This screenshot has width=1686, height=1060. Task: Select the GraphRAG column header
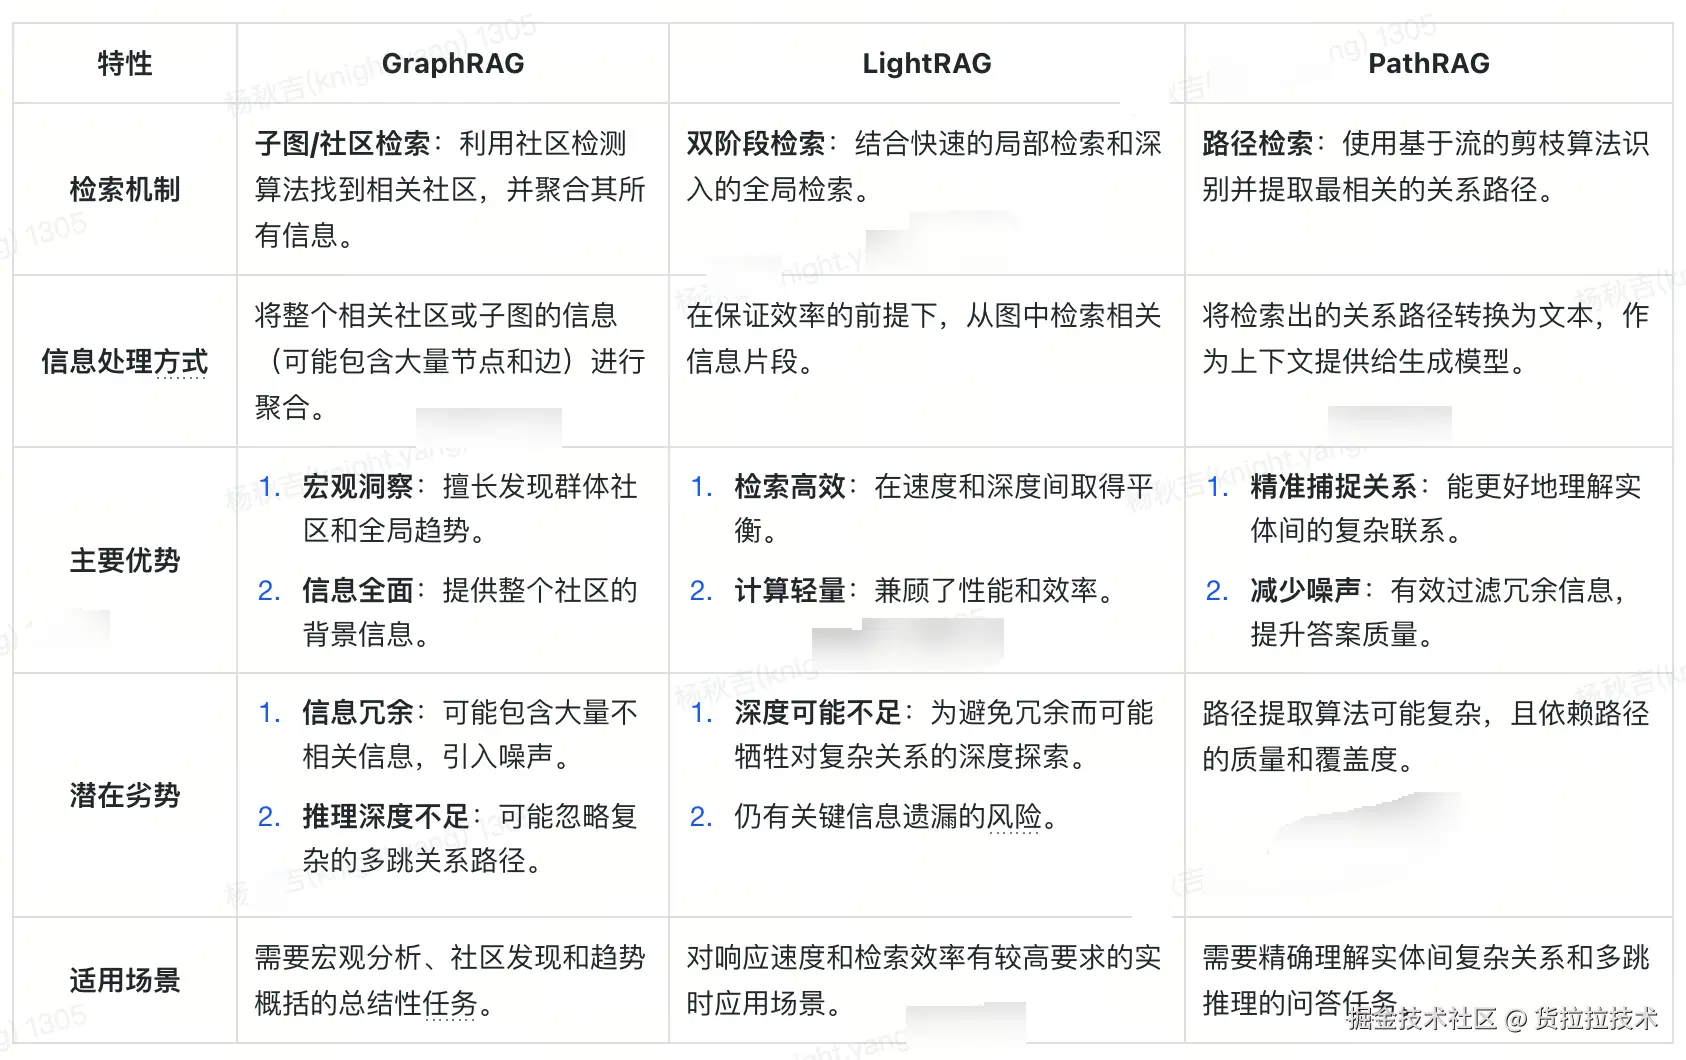(453, 63)
